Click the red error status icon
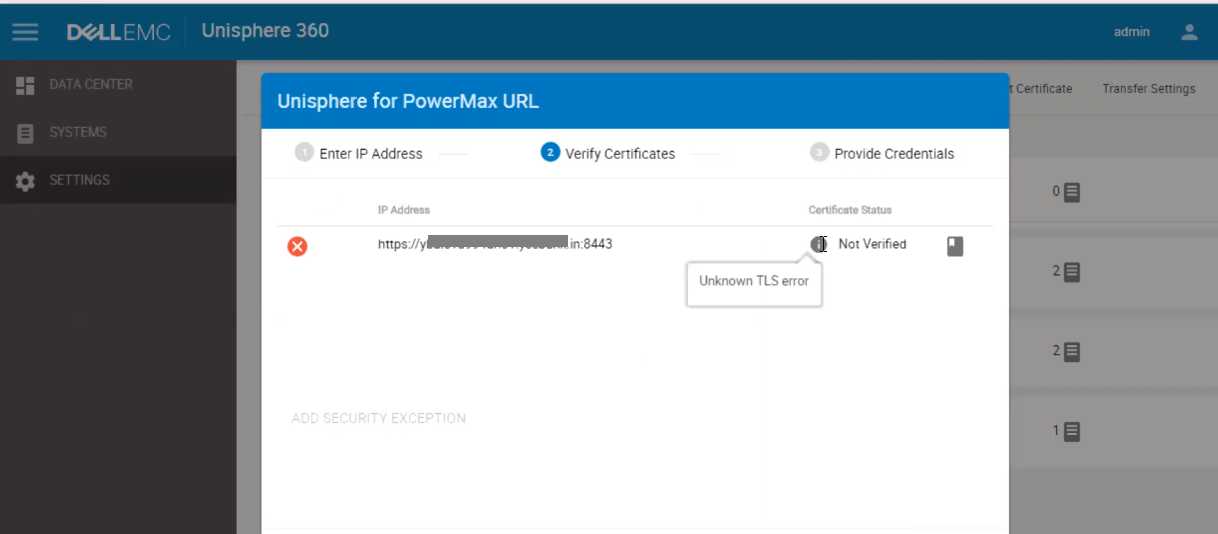Screen dimensions: 1218x534 (x=297, y=246)
